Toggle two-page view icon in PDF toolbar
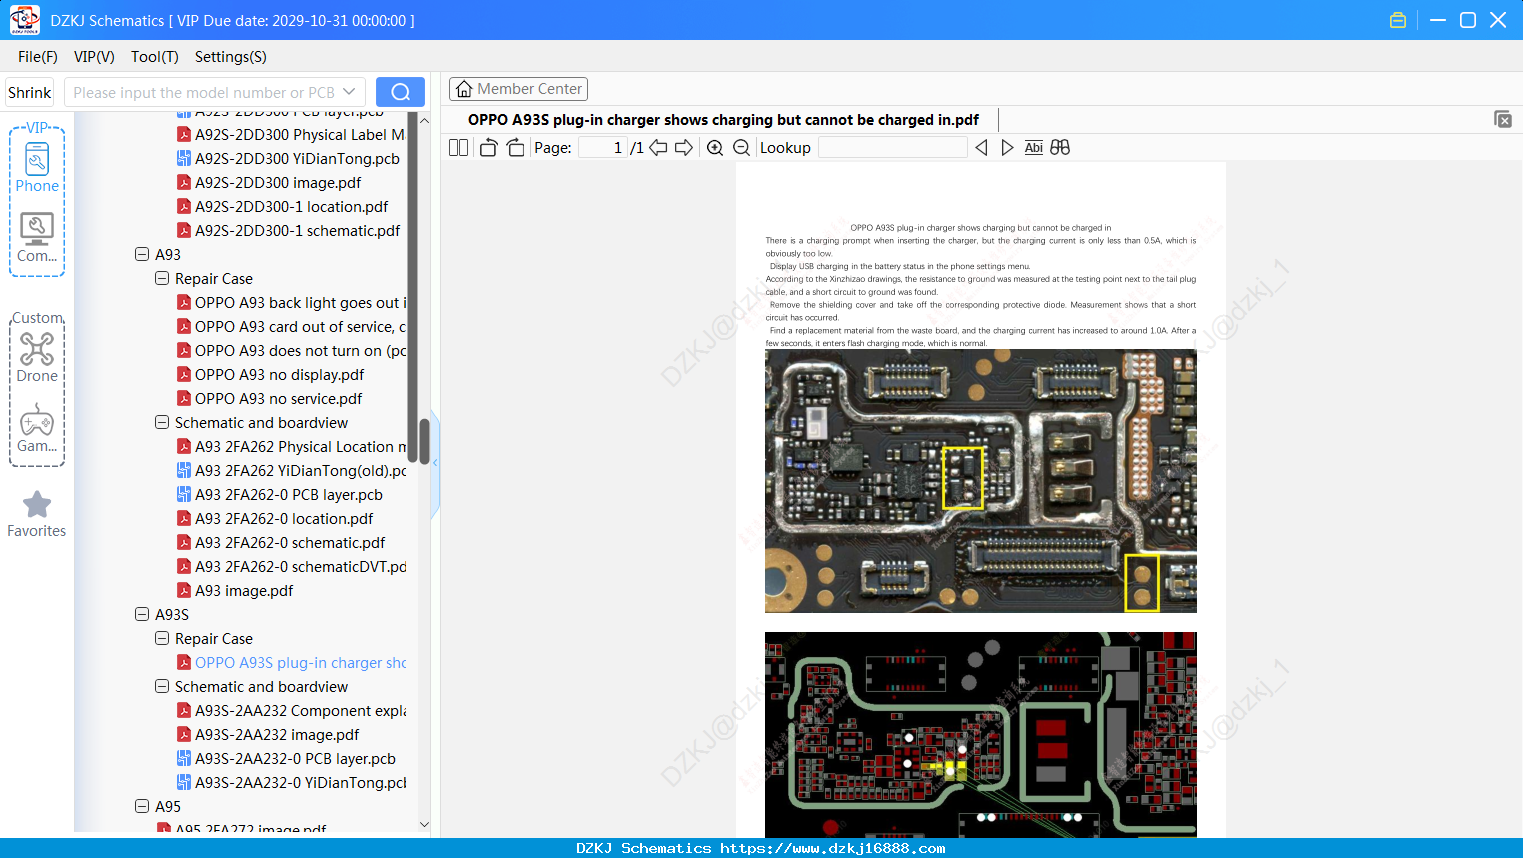 [x=458, y=147]
